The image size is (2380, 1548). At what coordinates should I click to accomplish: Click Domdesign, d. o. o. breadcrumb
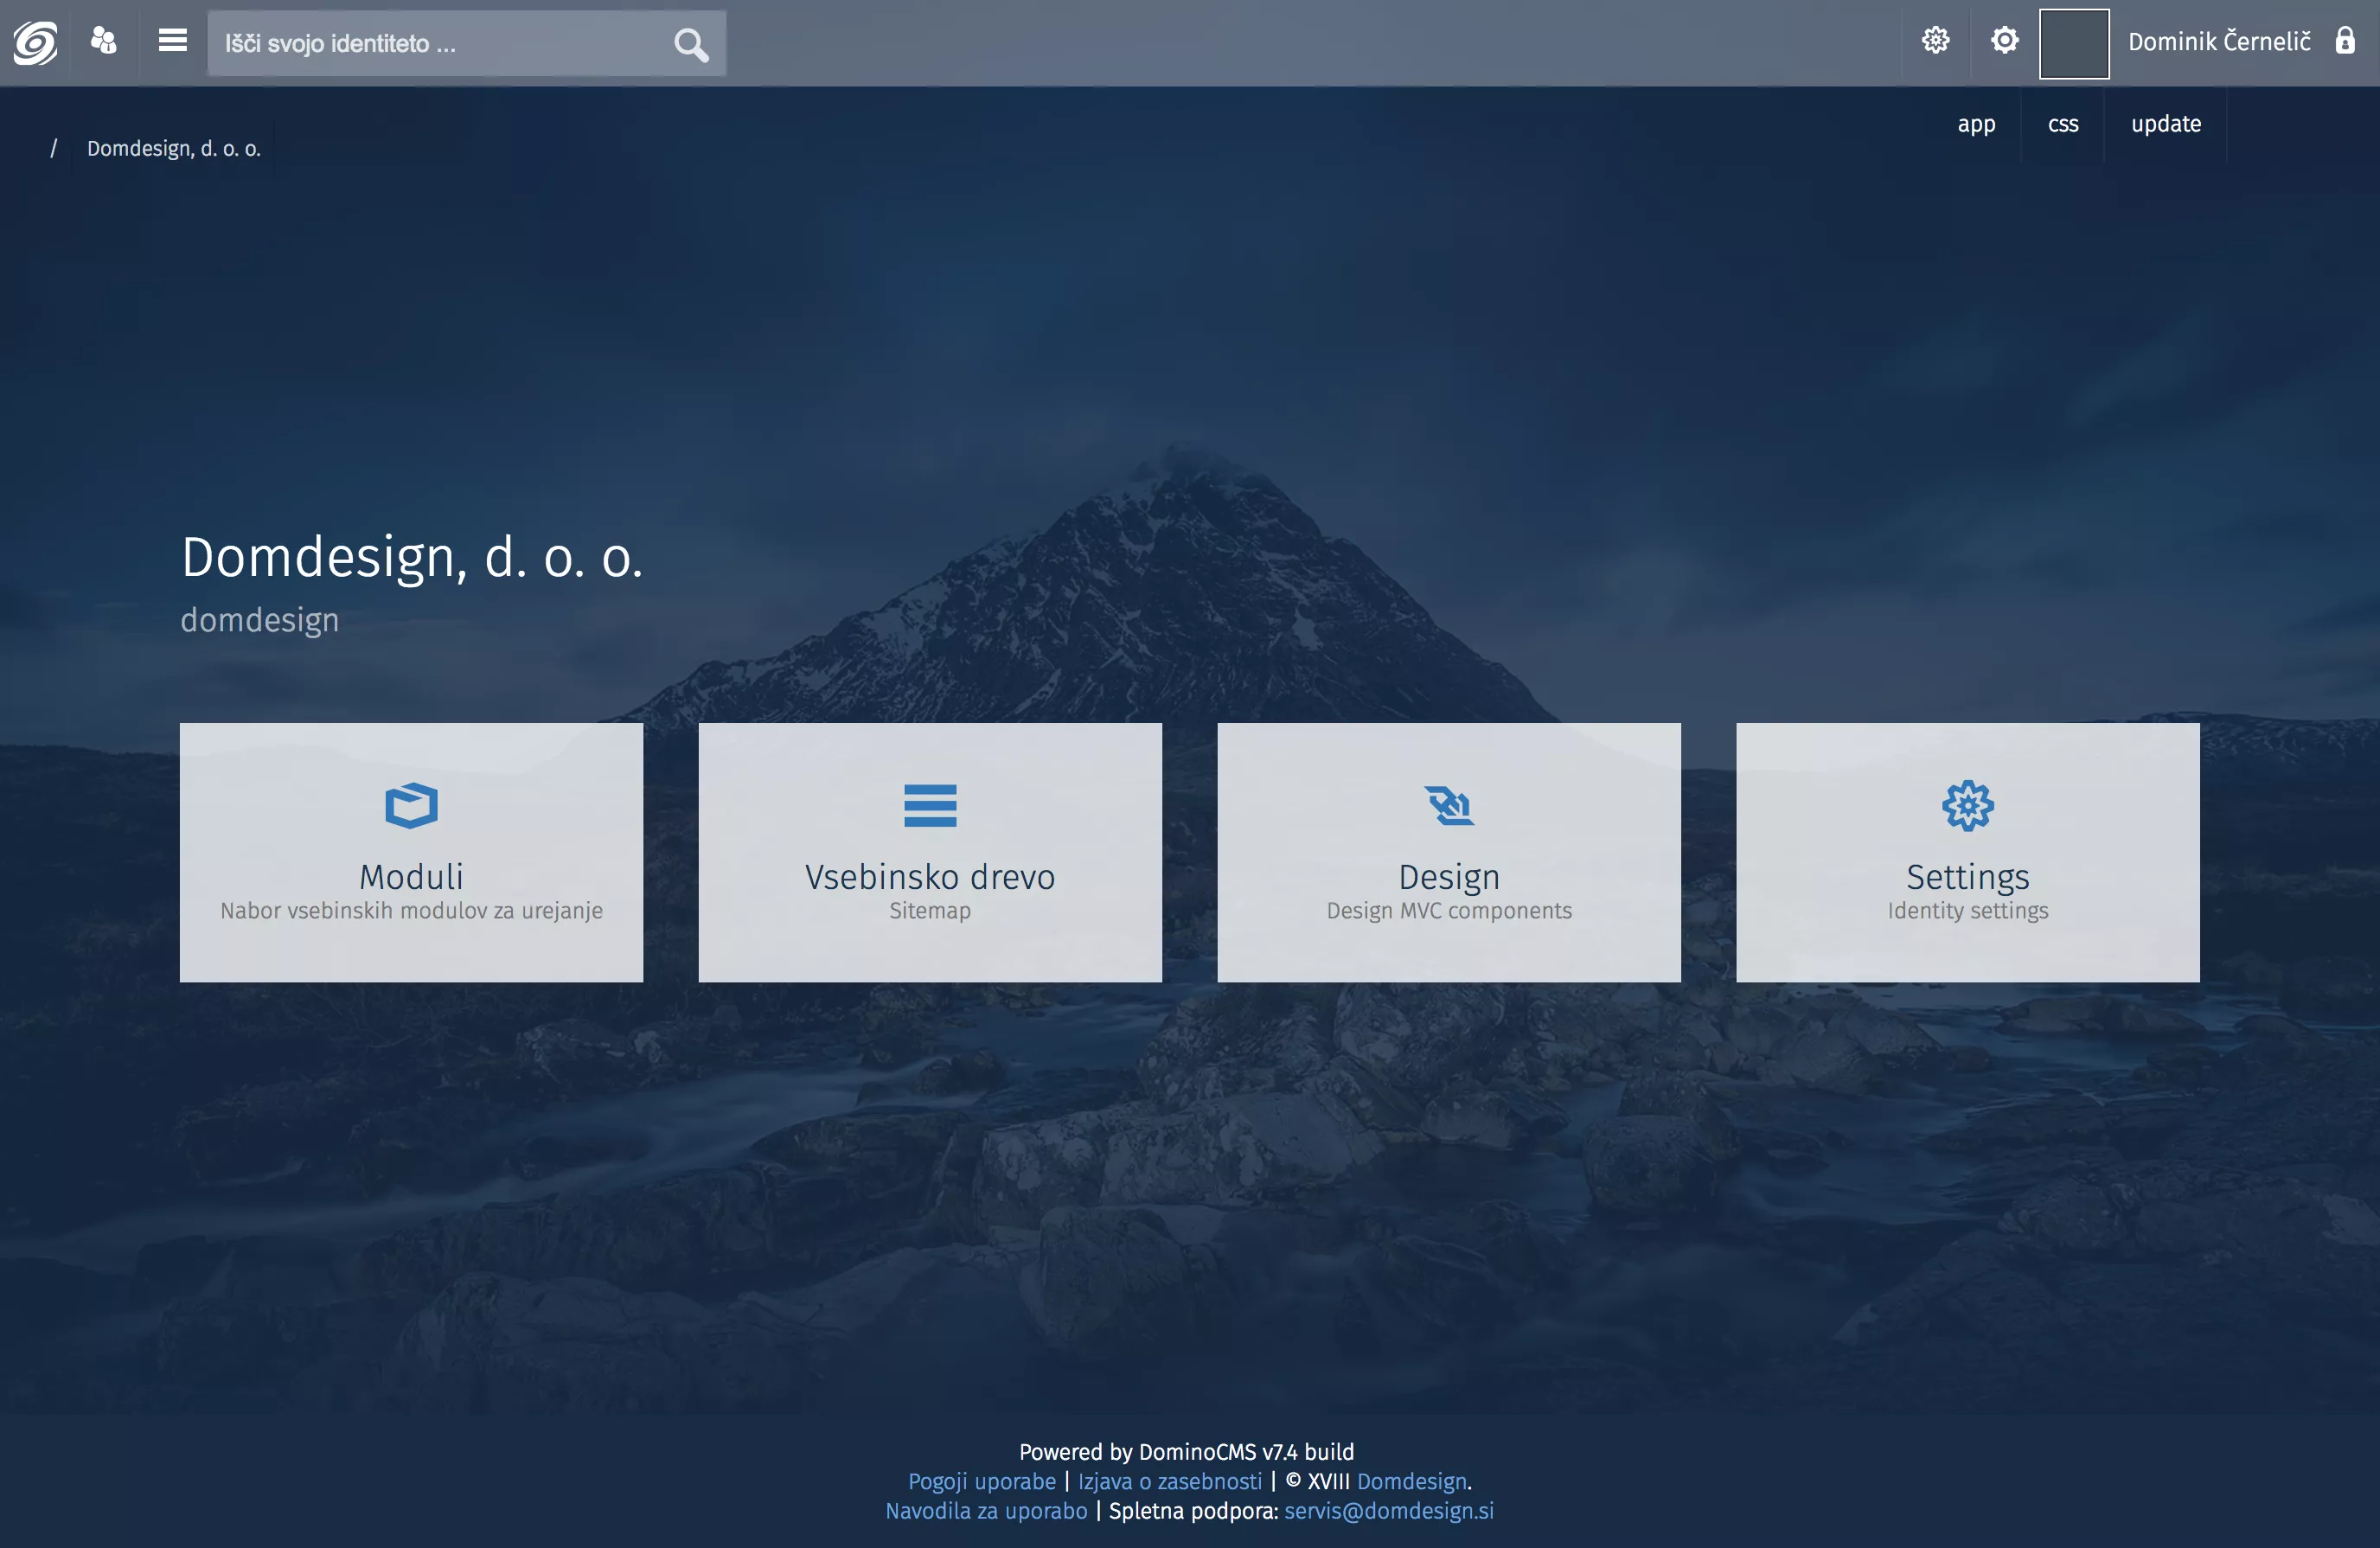pos(174,149)
